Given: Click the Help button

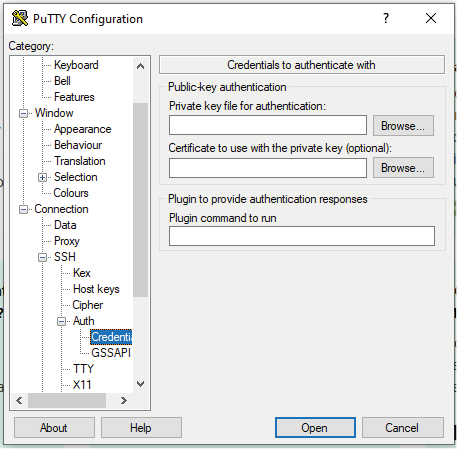Looking at the screenshot, I should pos(141,428).
